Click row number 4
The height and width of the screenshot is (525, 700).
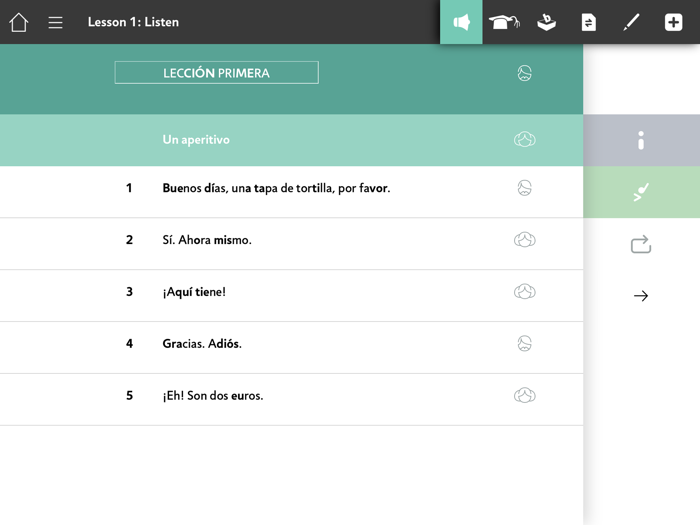129,343
